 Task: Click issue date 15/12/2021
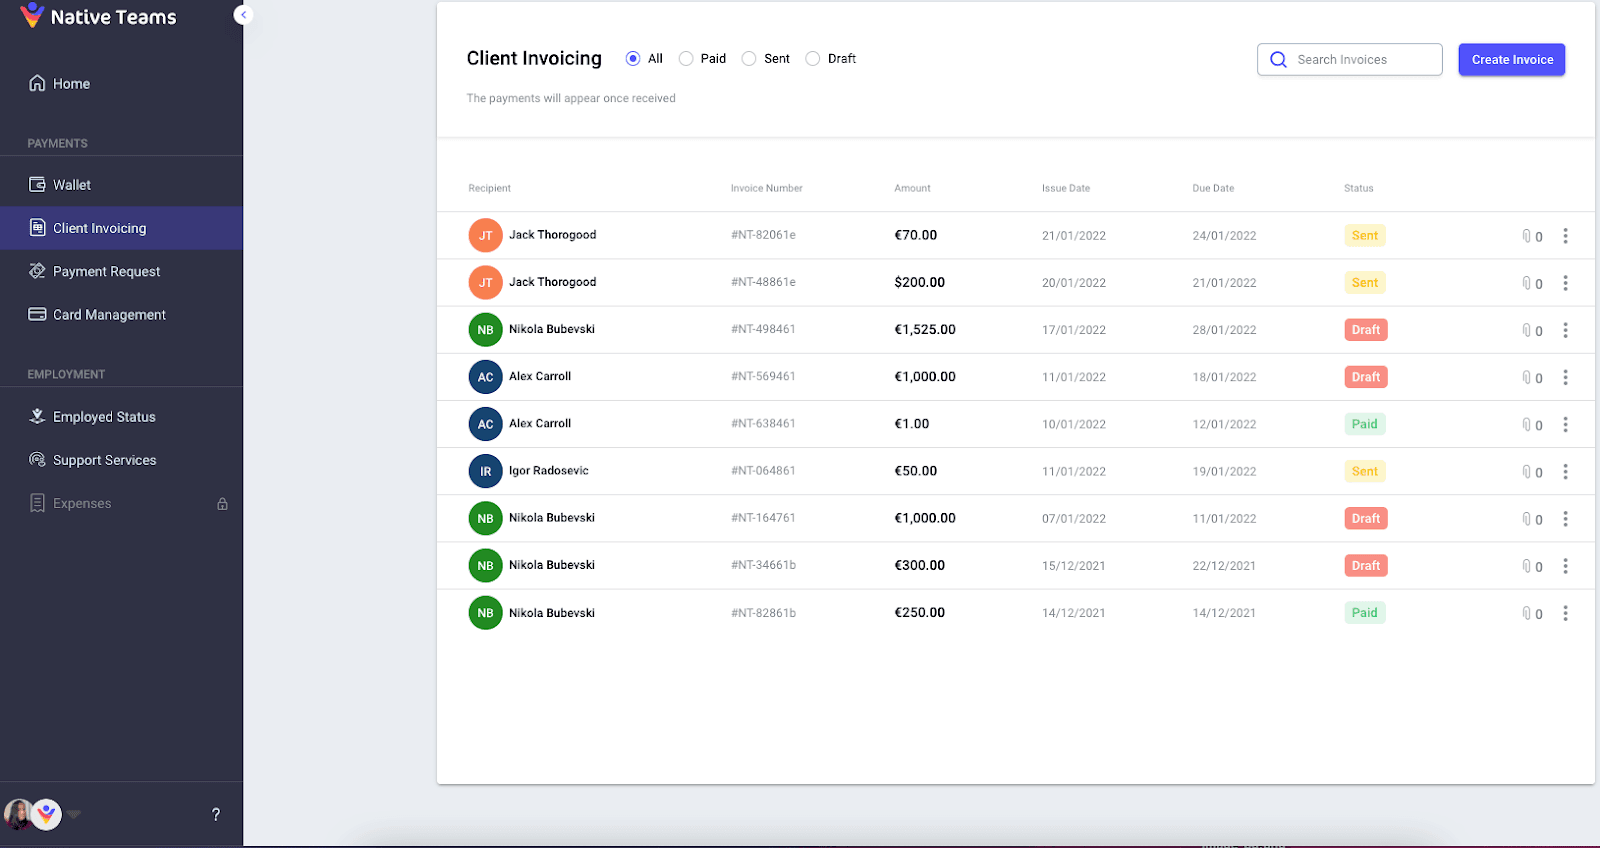[1074, 566]
